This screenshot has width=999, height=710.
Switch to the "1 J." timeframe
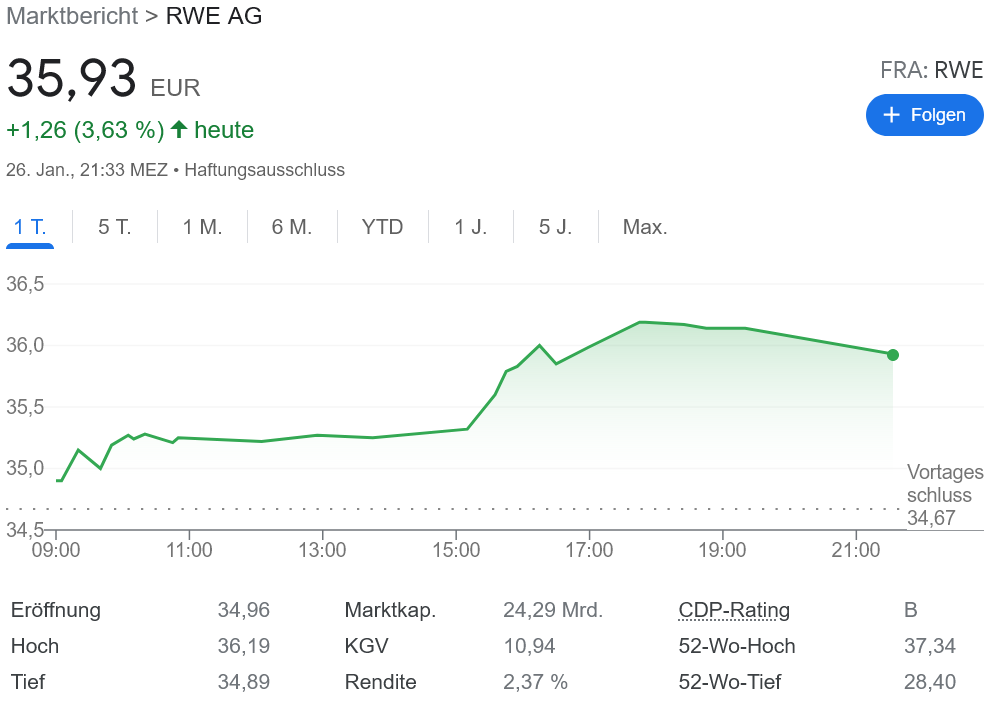[x=469, y=227]
